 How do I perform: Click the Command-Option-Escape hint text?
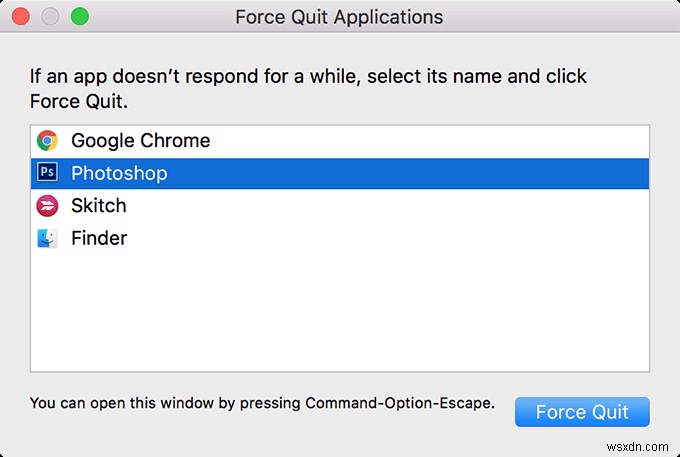pyautogui.click(x=261, y=404)
